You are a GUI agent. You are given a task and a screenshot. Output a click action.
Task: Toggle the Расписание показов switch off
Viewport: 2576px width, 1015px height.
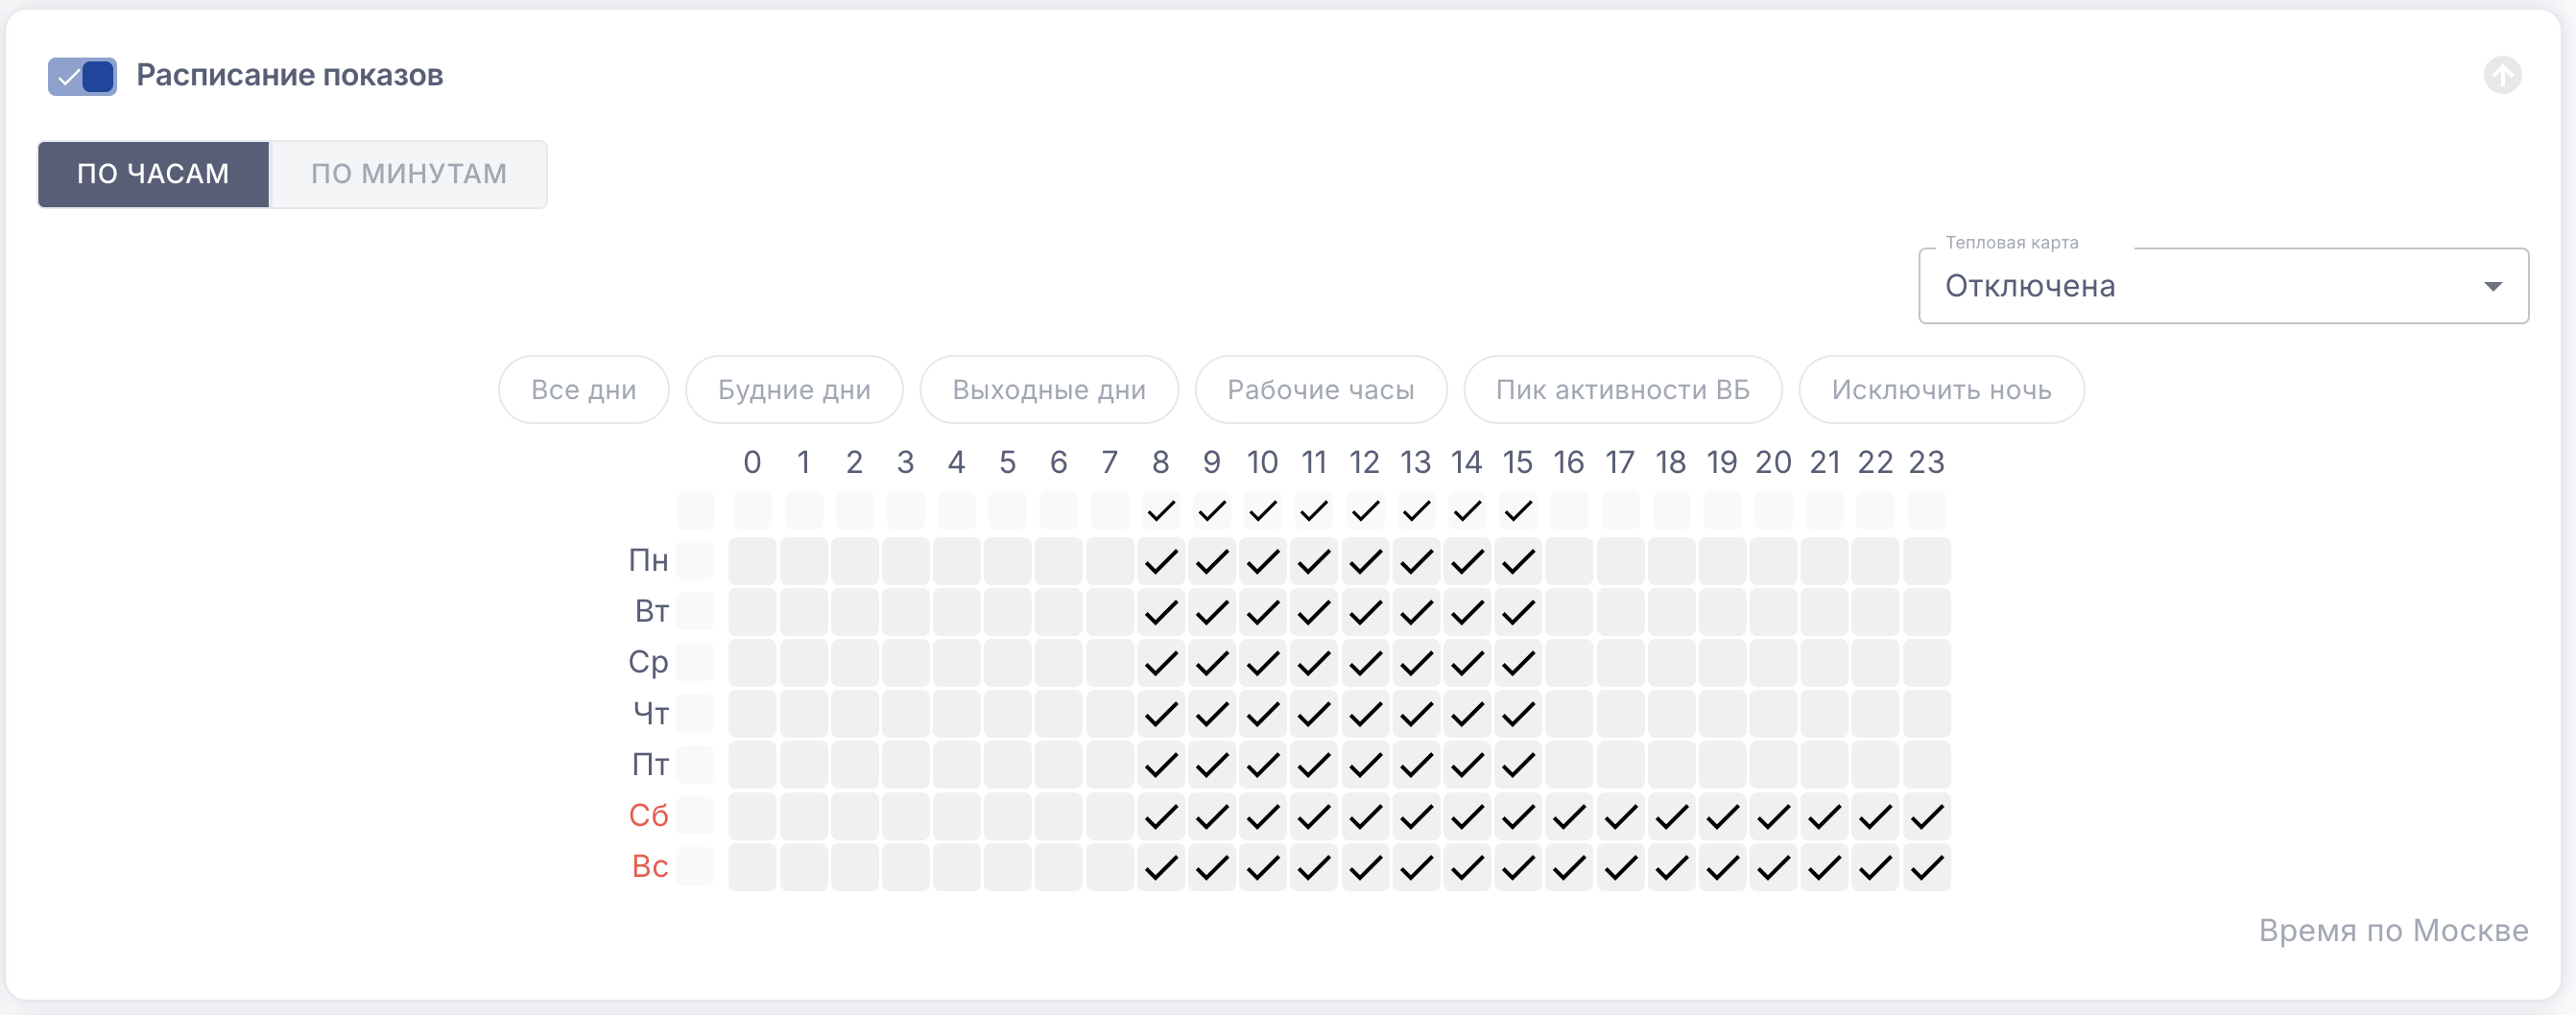click(x=82, y=76)
